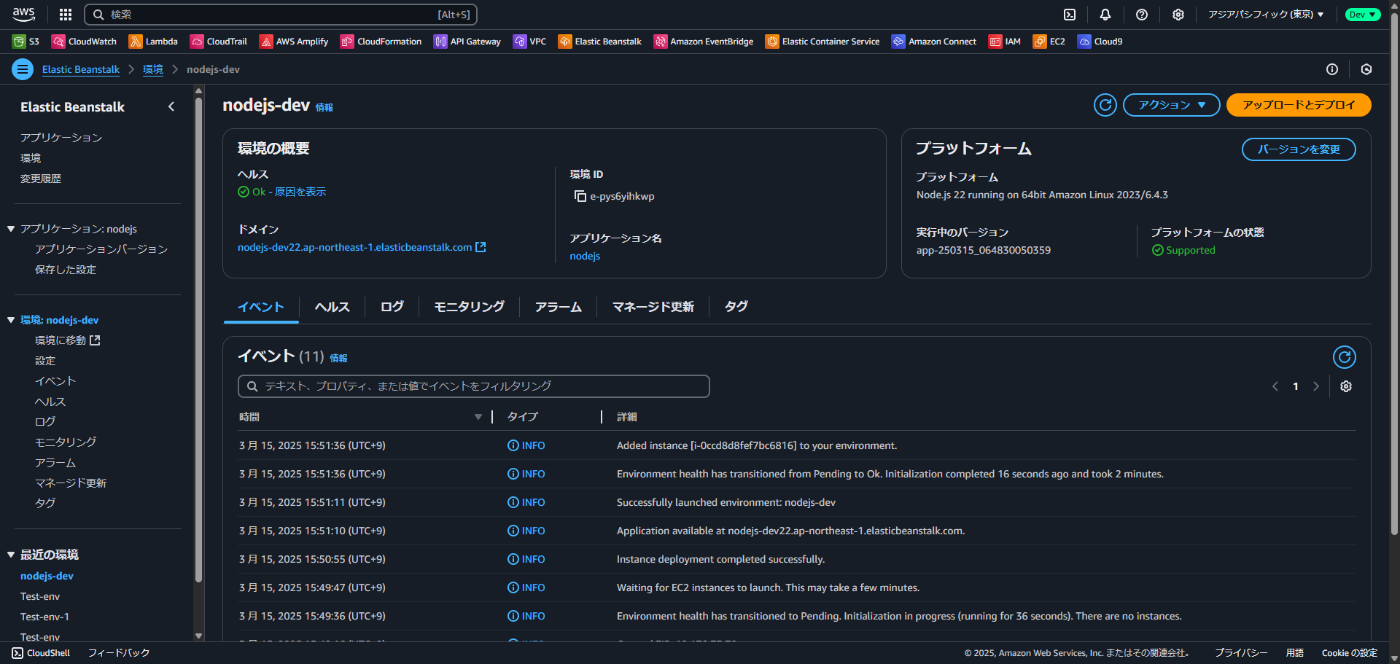
Task: Refresh the events list
Action: (1345, 357)
